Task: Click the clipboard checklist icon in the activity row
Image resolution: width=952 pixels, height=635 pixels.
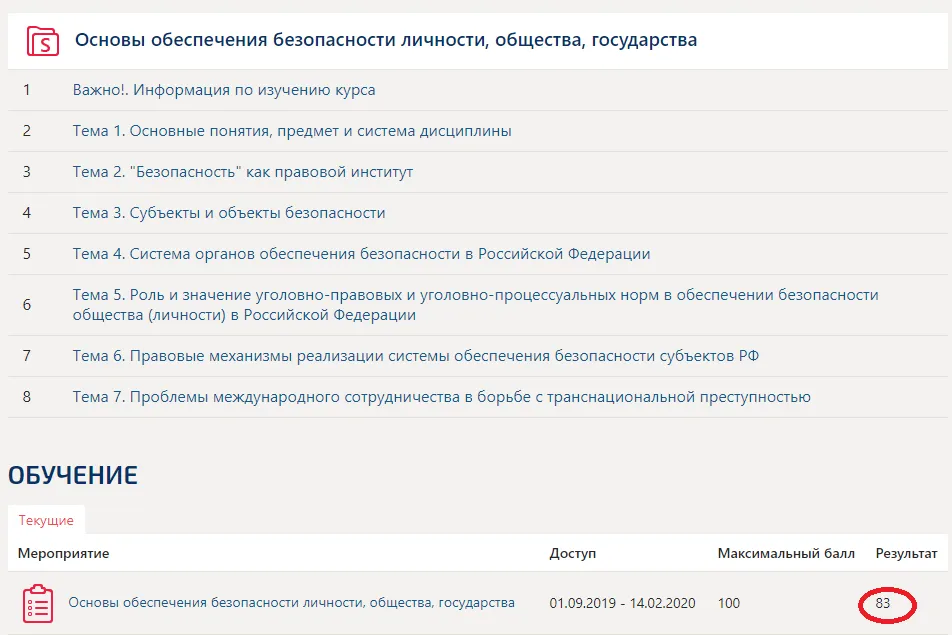Action: tap(37, 603)
